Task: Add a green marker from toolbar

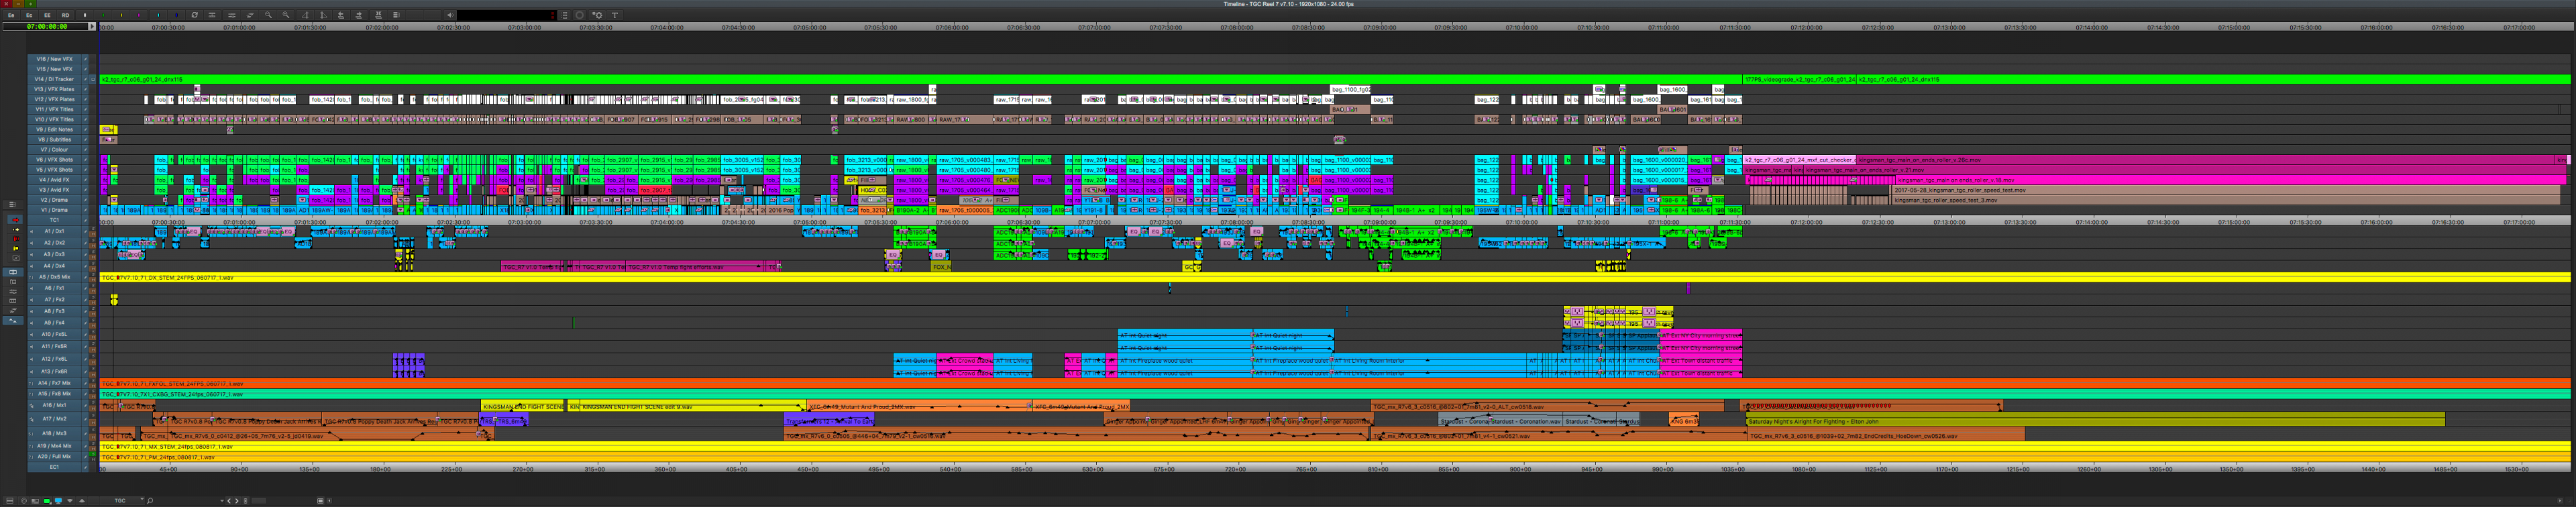Action: click(x=103, y=16)
